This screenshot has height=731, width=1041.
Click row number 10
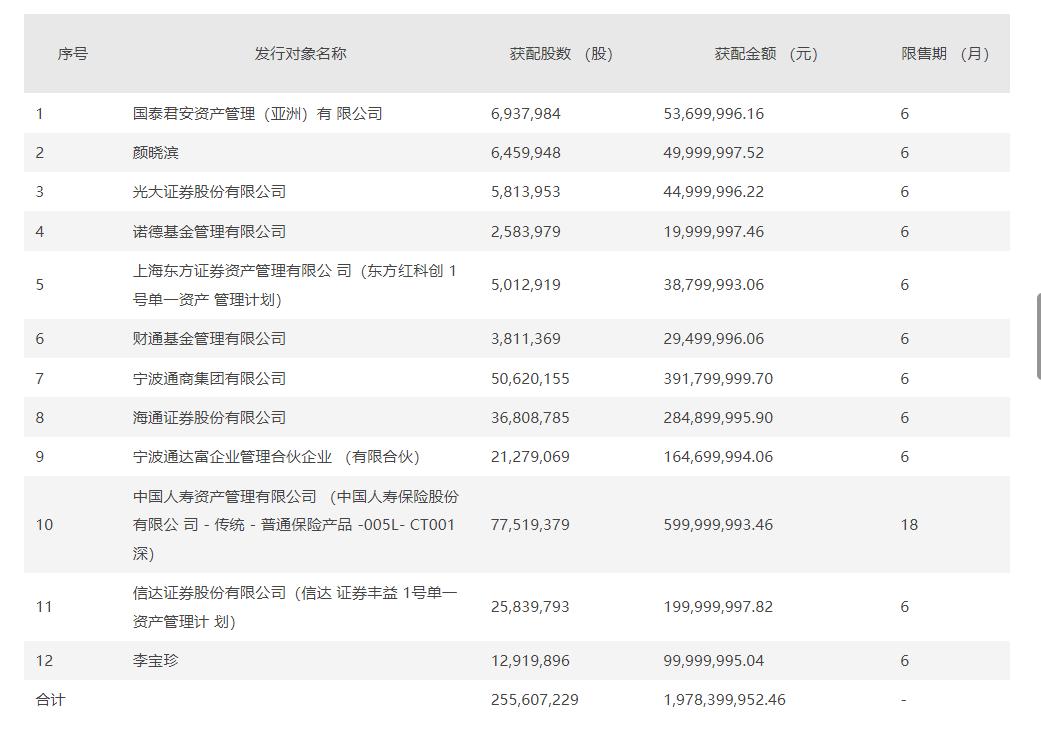pos(44,525)
